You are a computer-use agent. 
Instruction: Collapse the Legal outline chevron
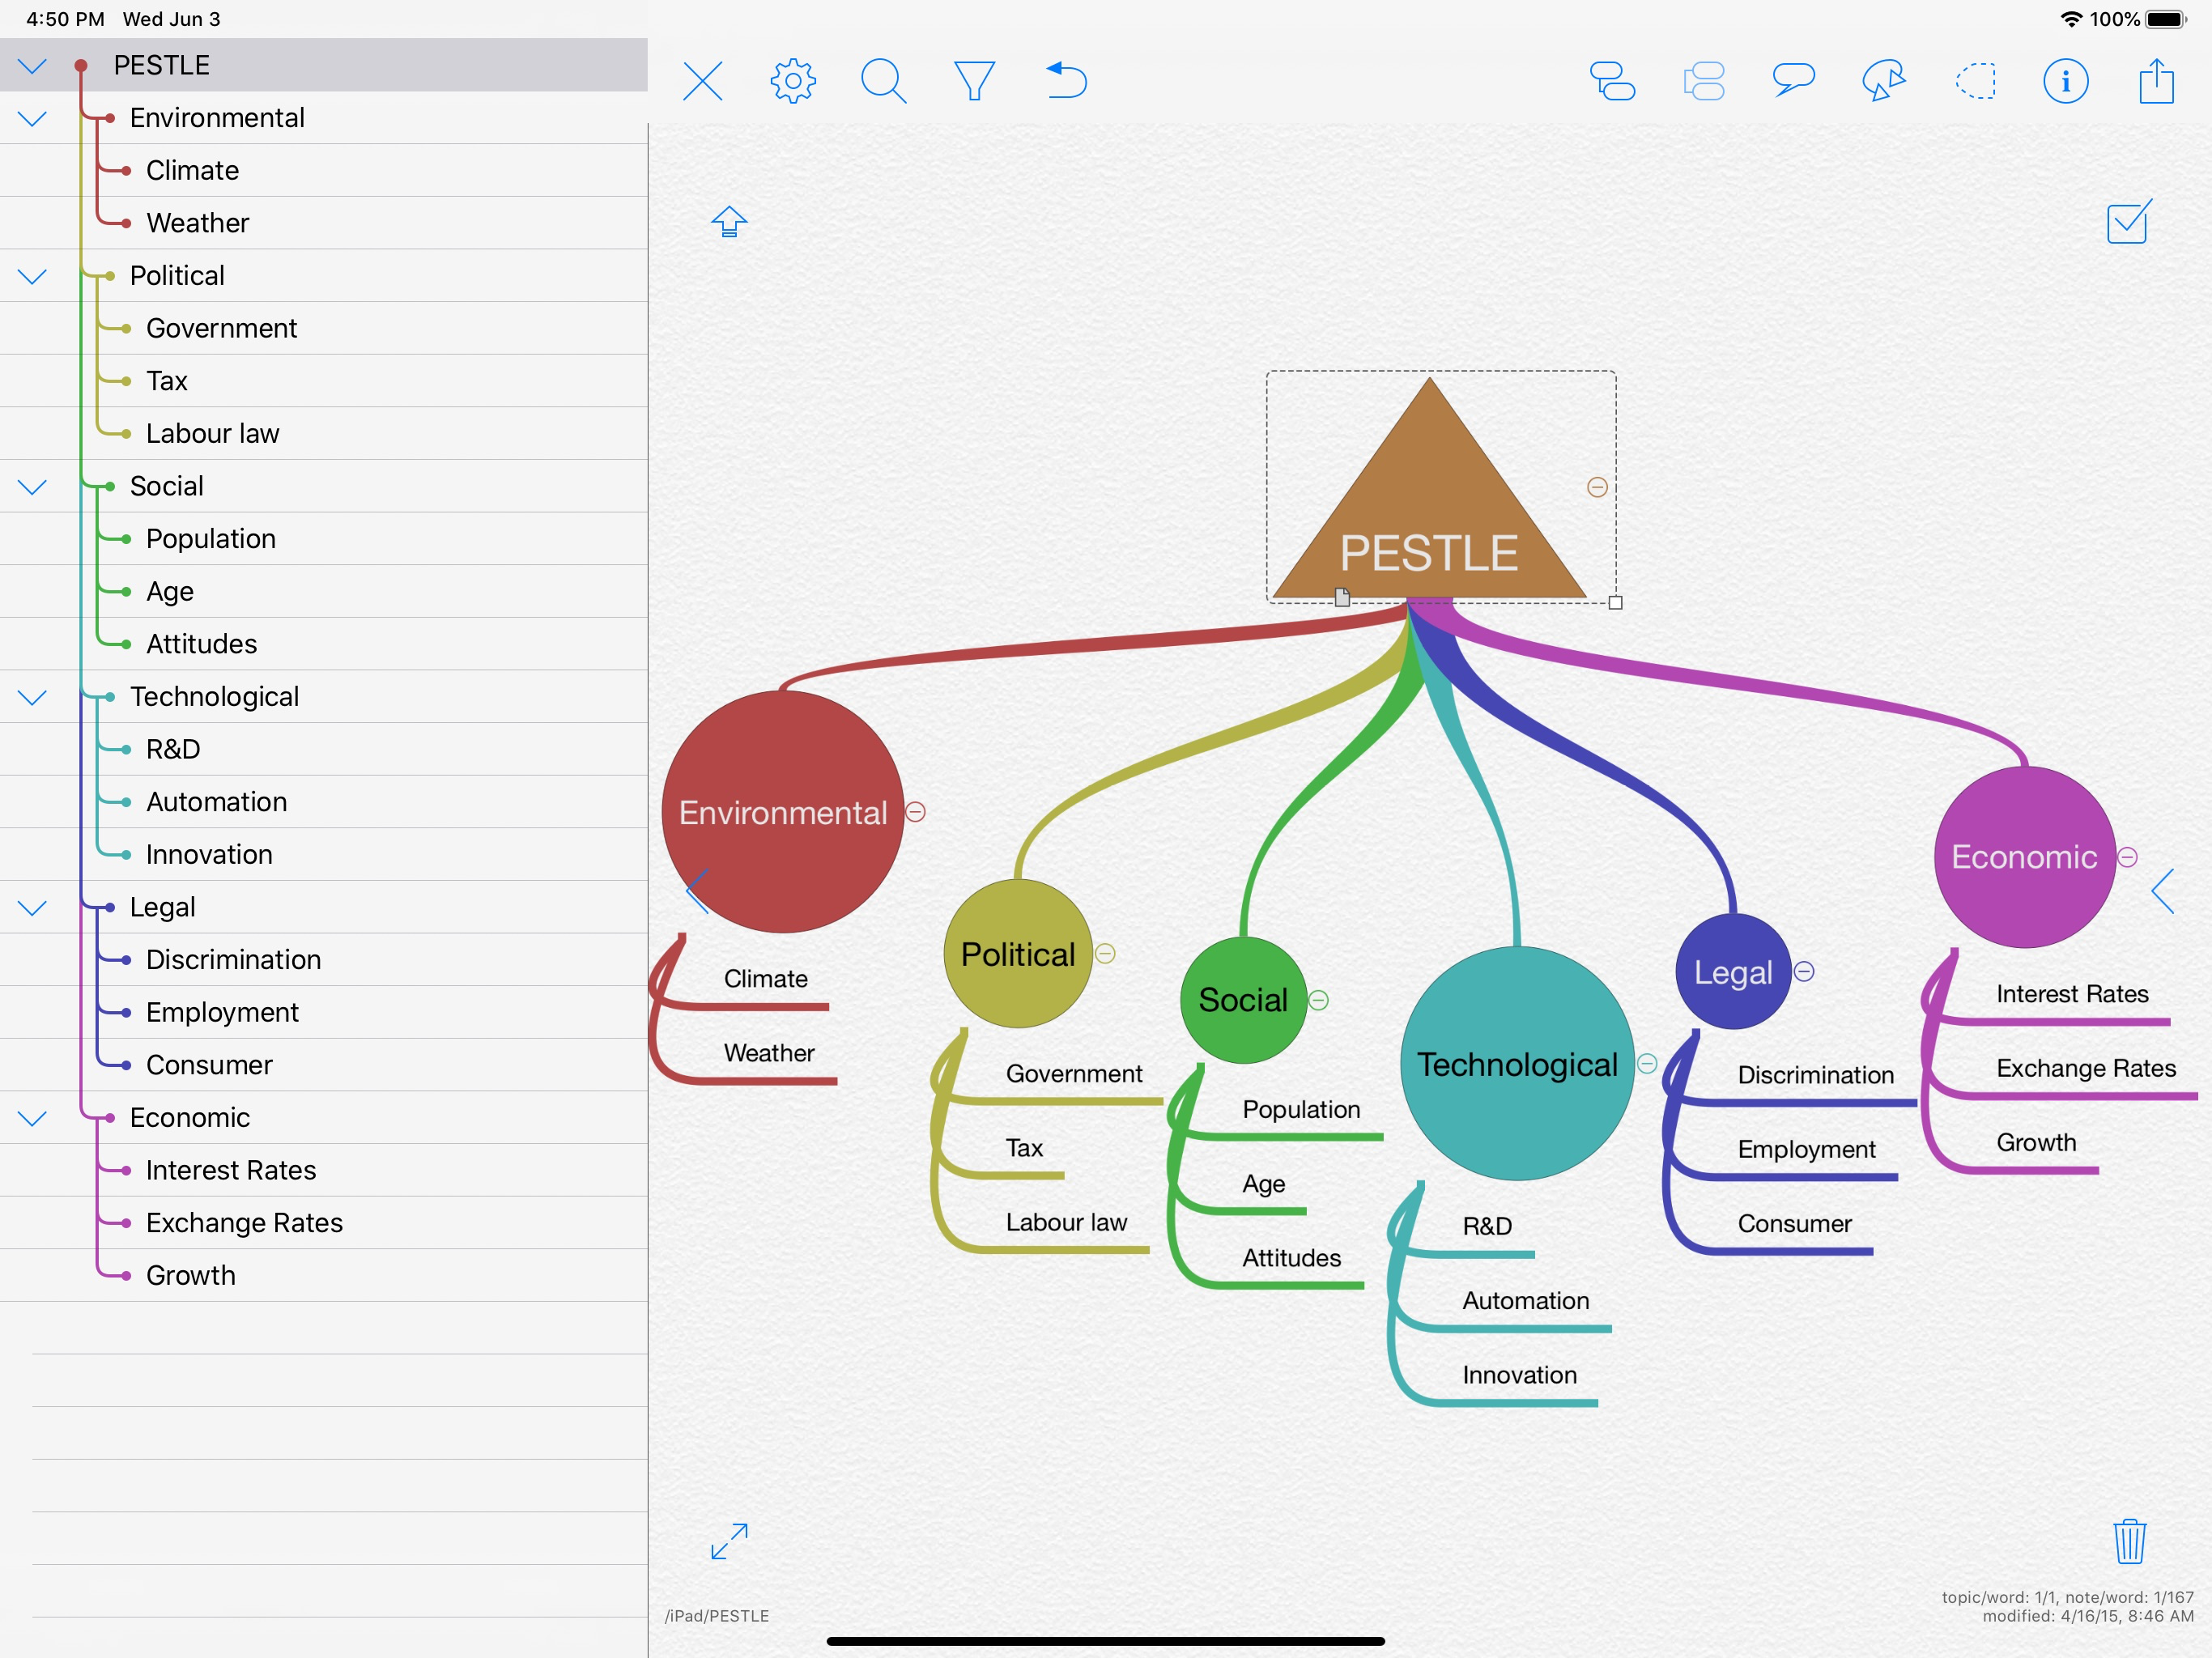click(x=33, y=907)
